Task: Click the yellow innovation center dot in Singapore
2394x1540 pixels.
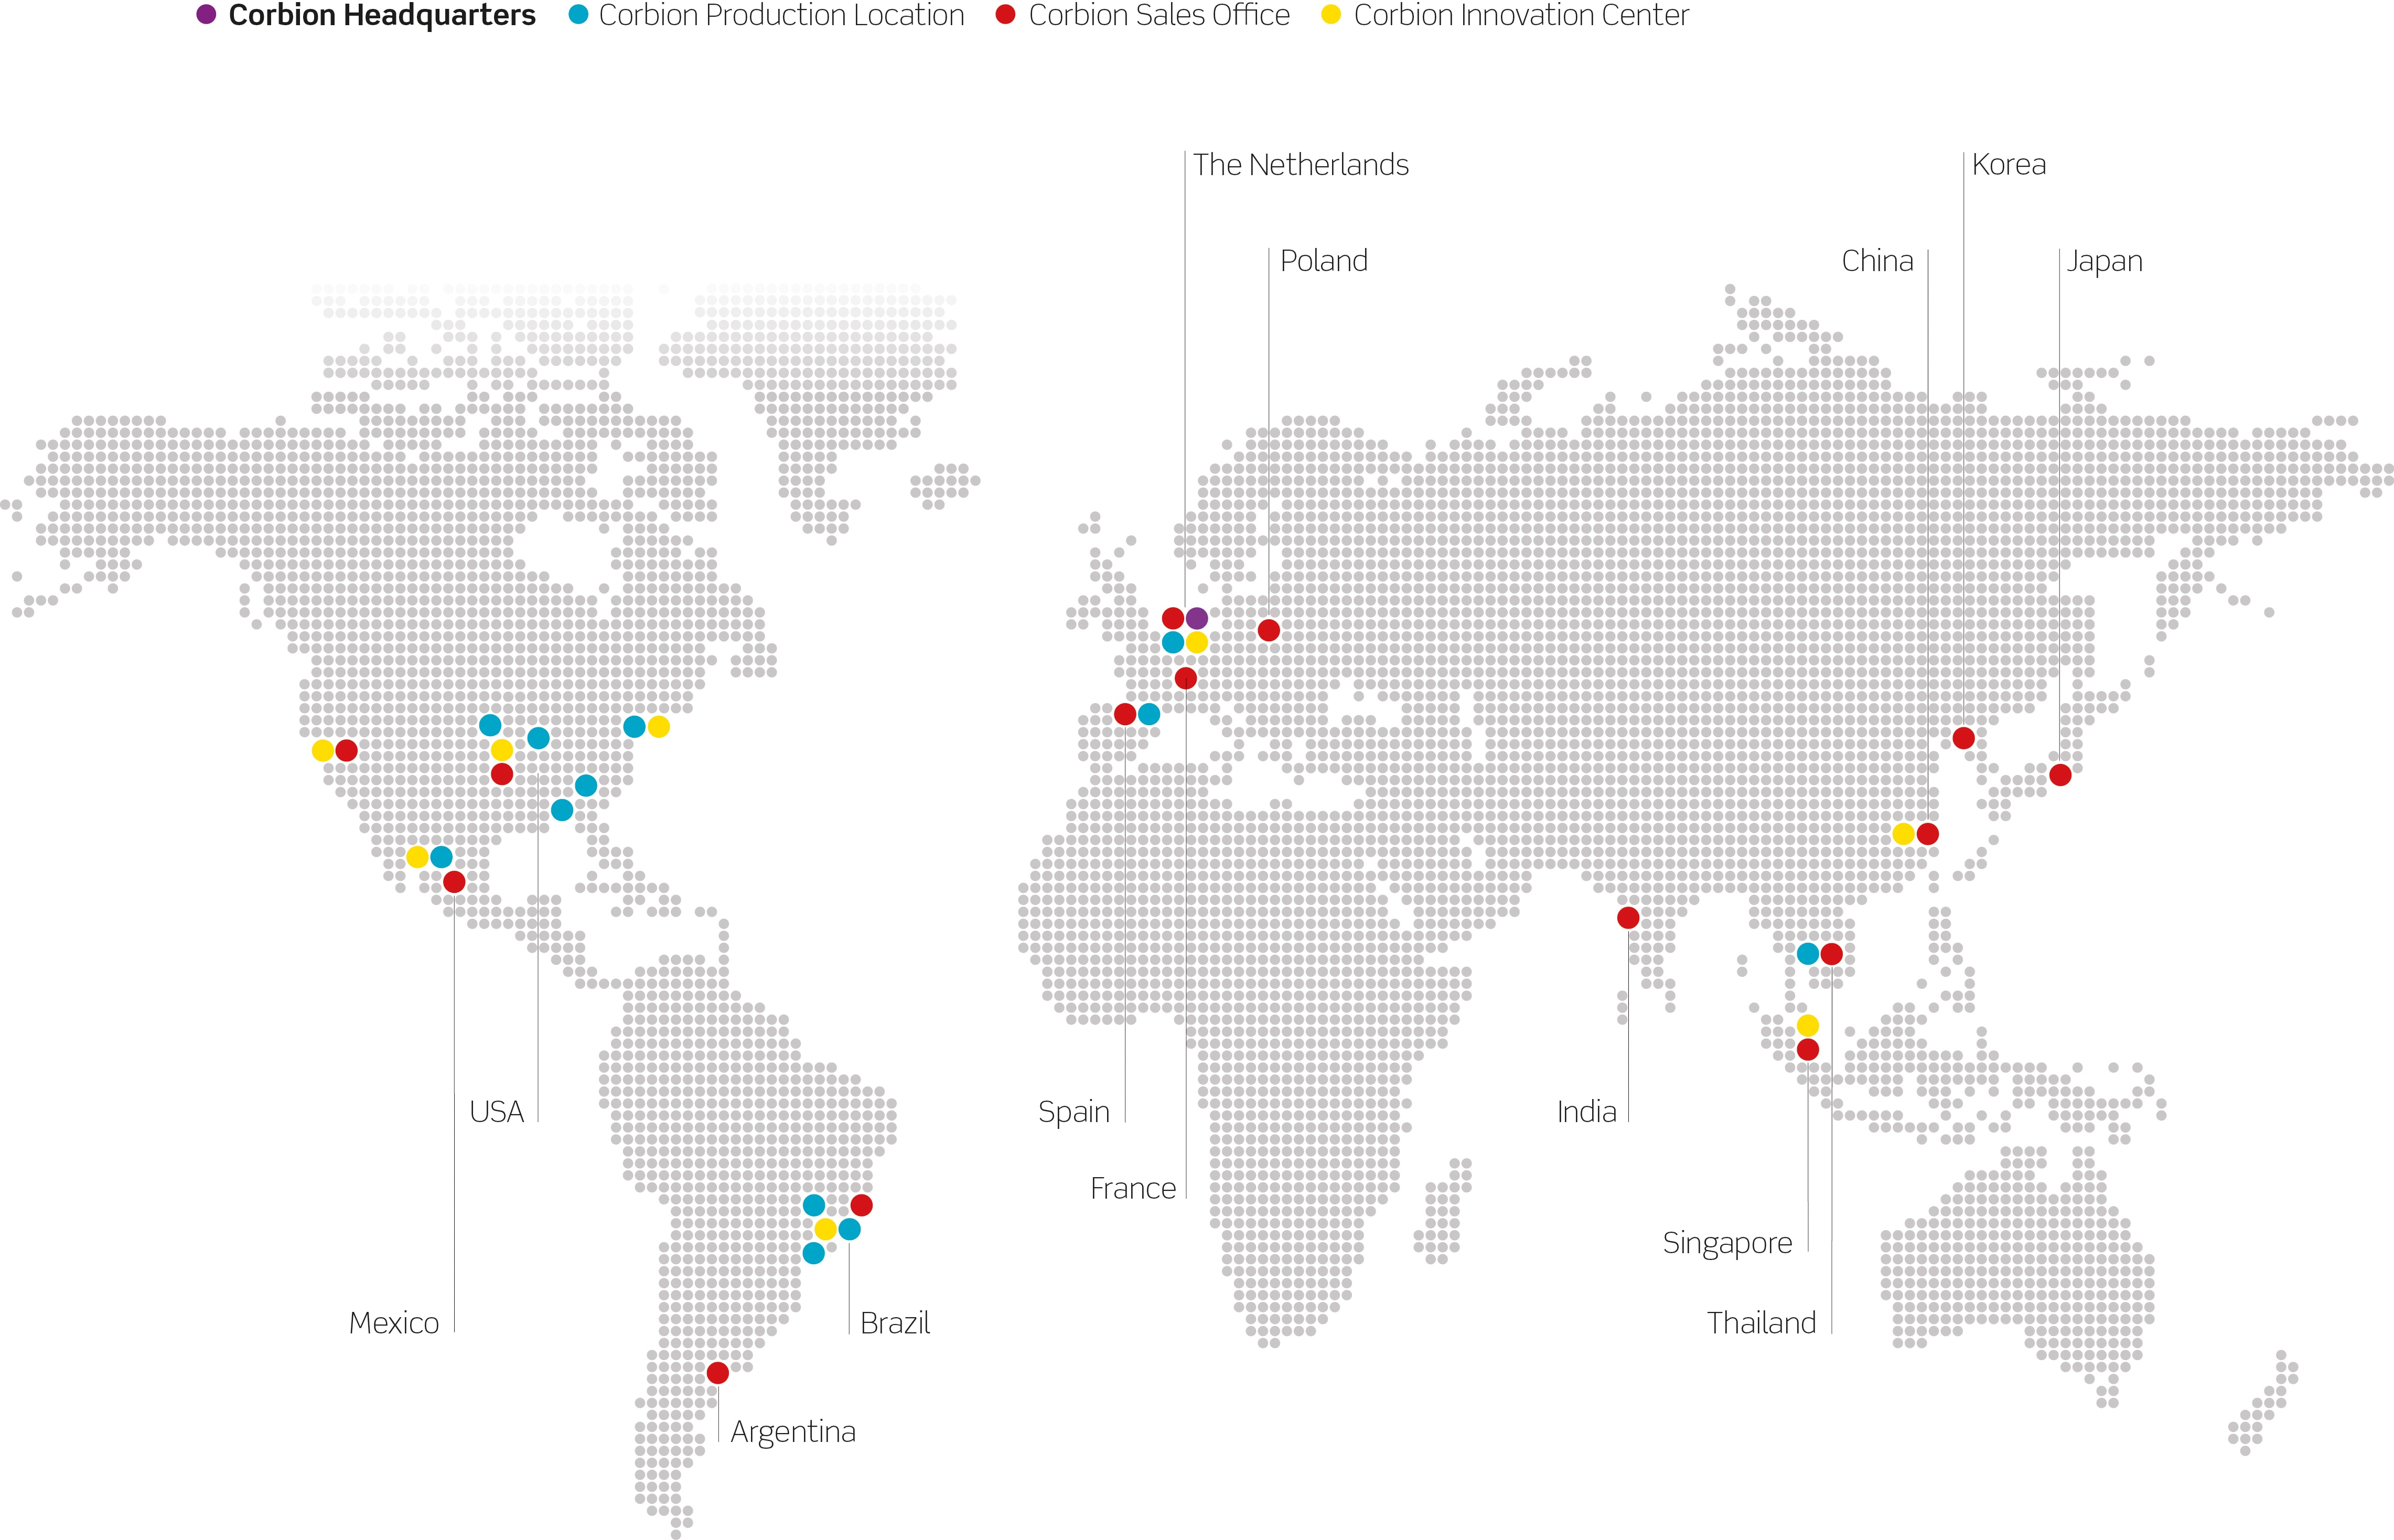Action: coord(1808,1025)
